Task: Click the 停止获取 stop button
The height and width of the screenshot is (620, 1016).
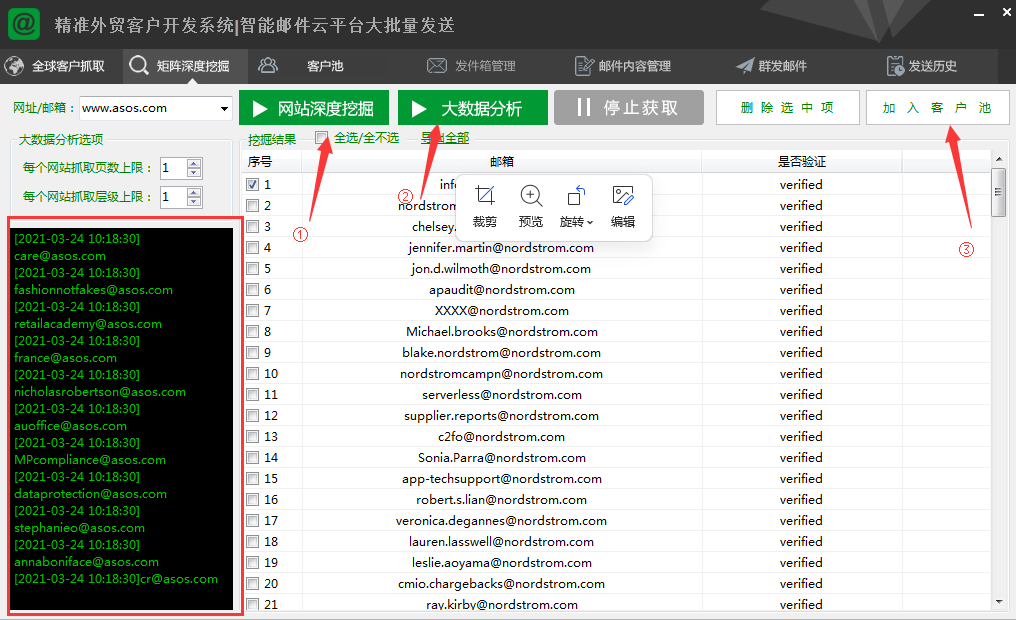Action: pyautogui.click(x=629, y=108)
